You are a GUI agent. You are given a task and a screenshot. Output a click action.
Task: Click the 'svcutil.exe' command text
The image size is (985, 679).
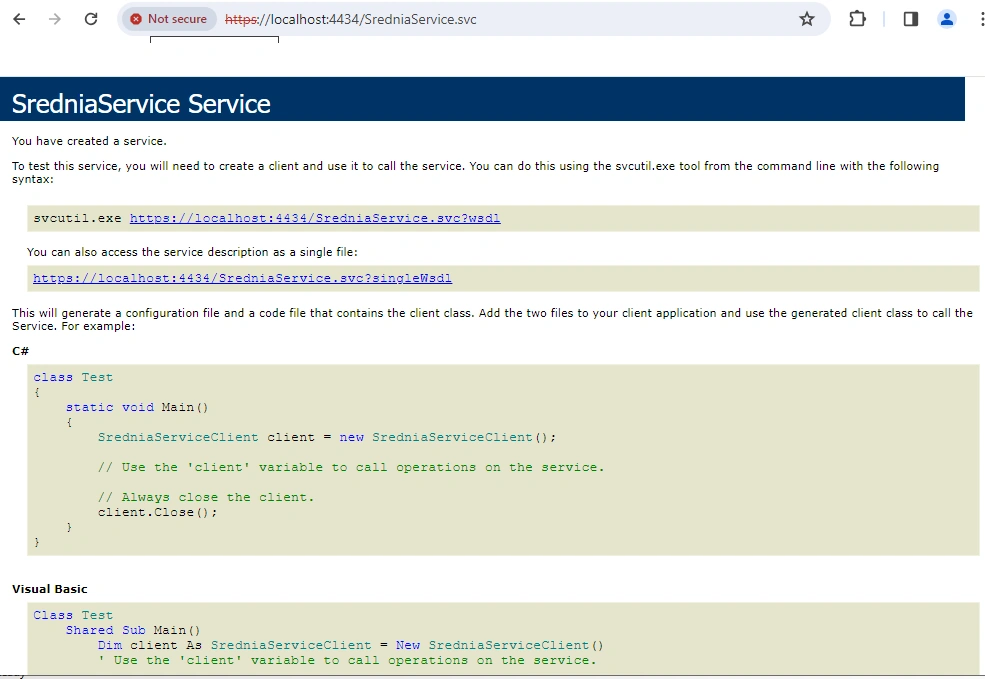point(77,218)
